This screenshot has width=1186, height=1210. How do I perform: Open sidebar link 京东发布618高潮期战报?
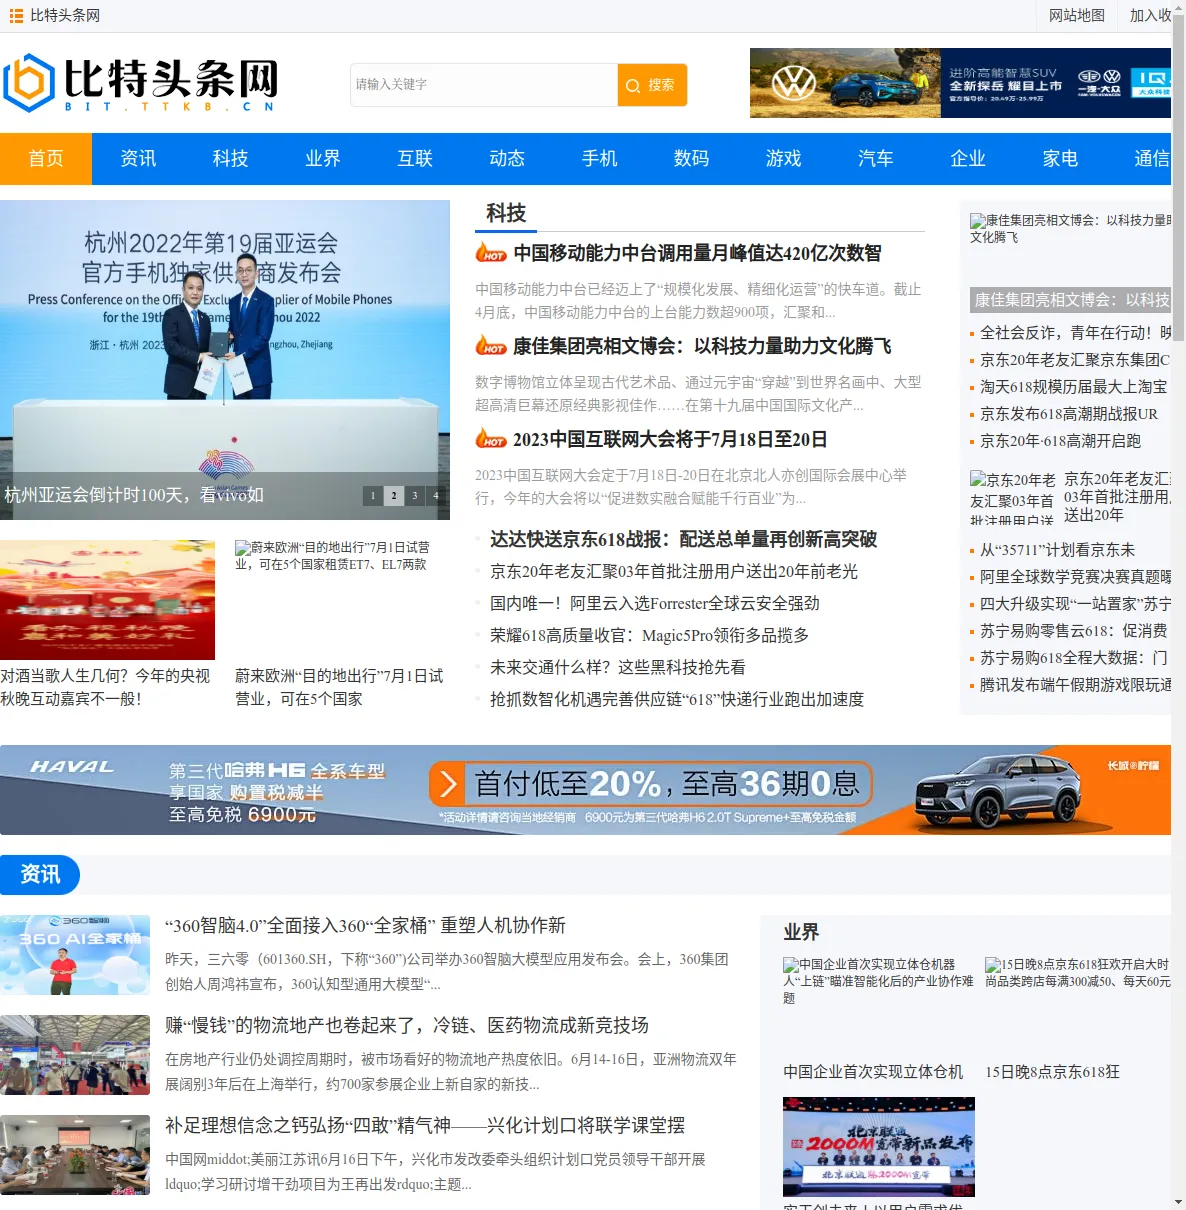[1069, 413]
